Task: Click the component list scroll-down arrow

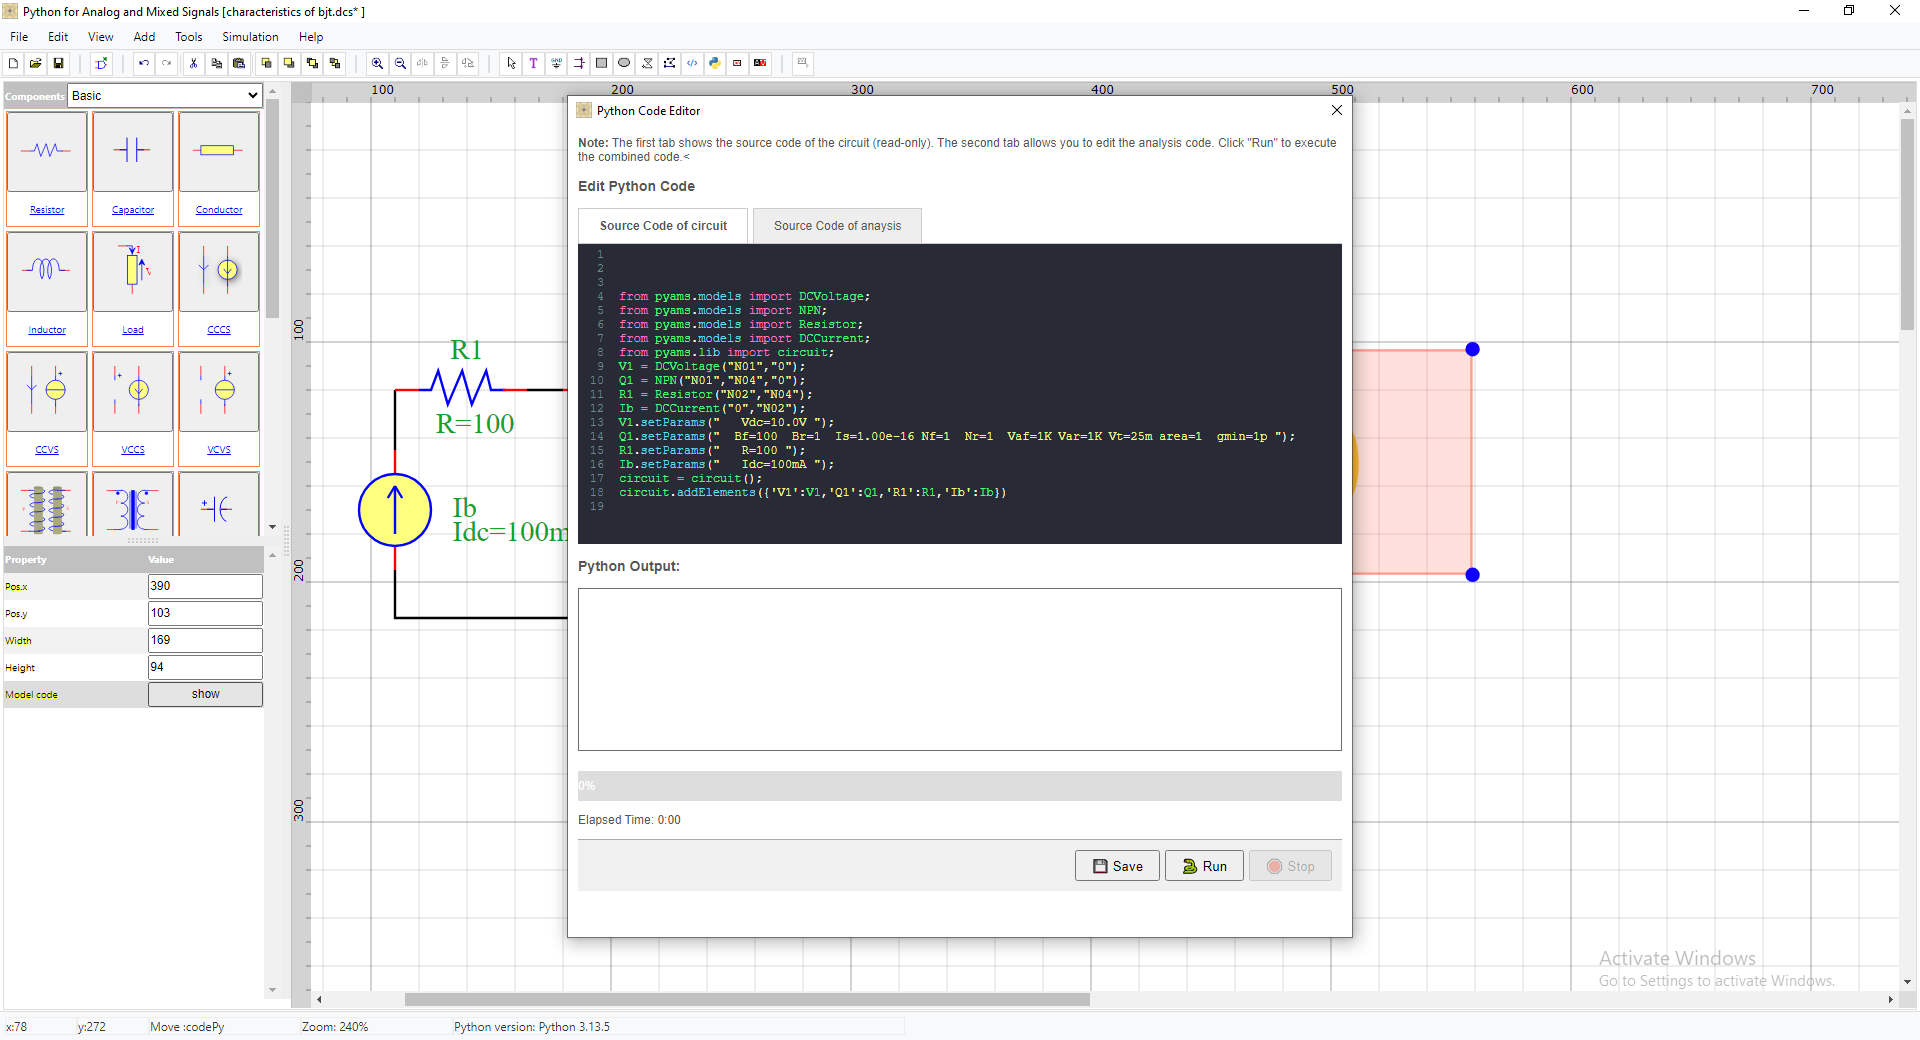Action: 272,527
